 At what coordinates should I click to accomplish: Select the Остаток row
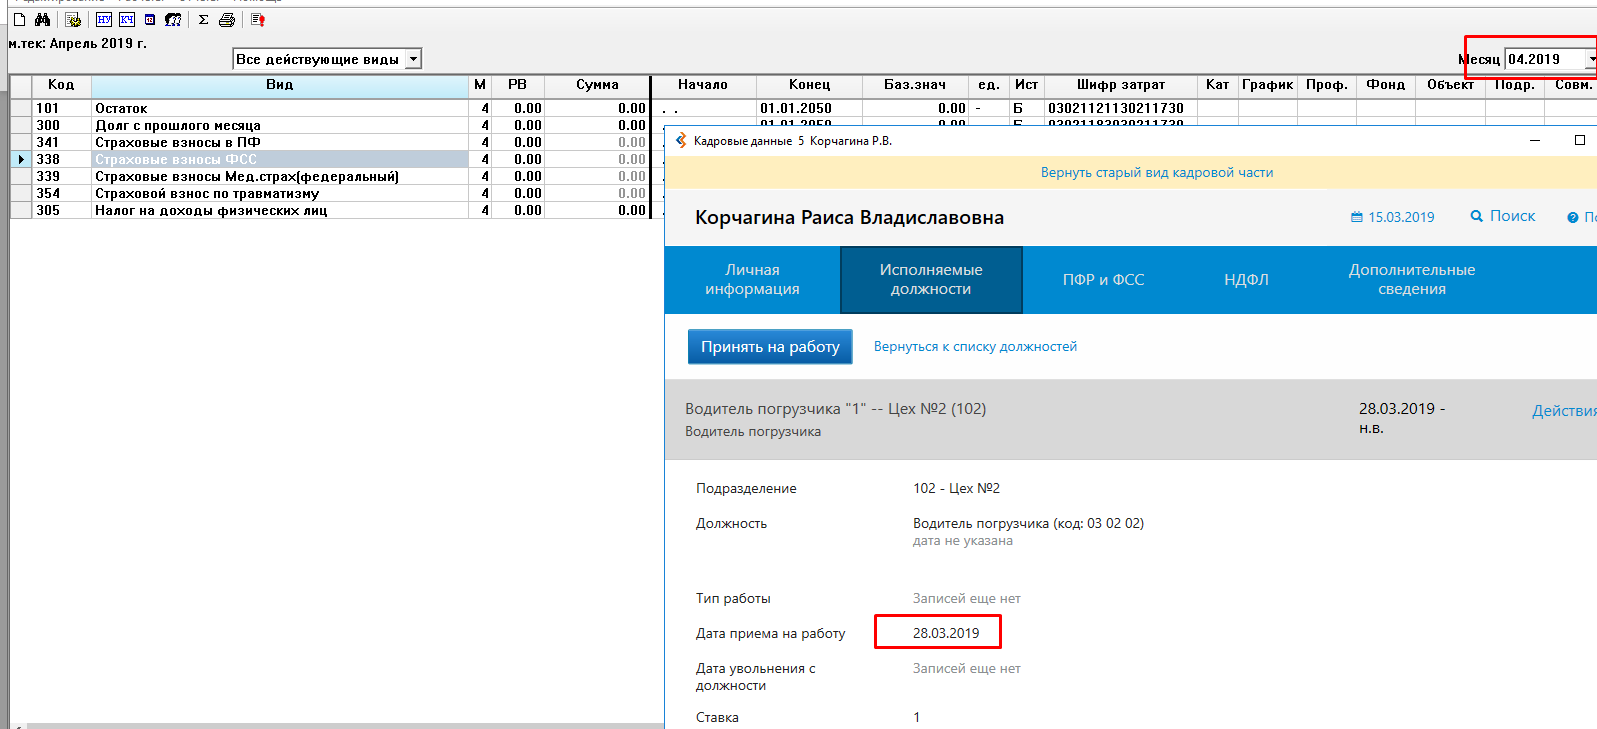[280, 108]
